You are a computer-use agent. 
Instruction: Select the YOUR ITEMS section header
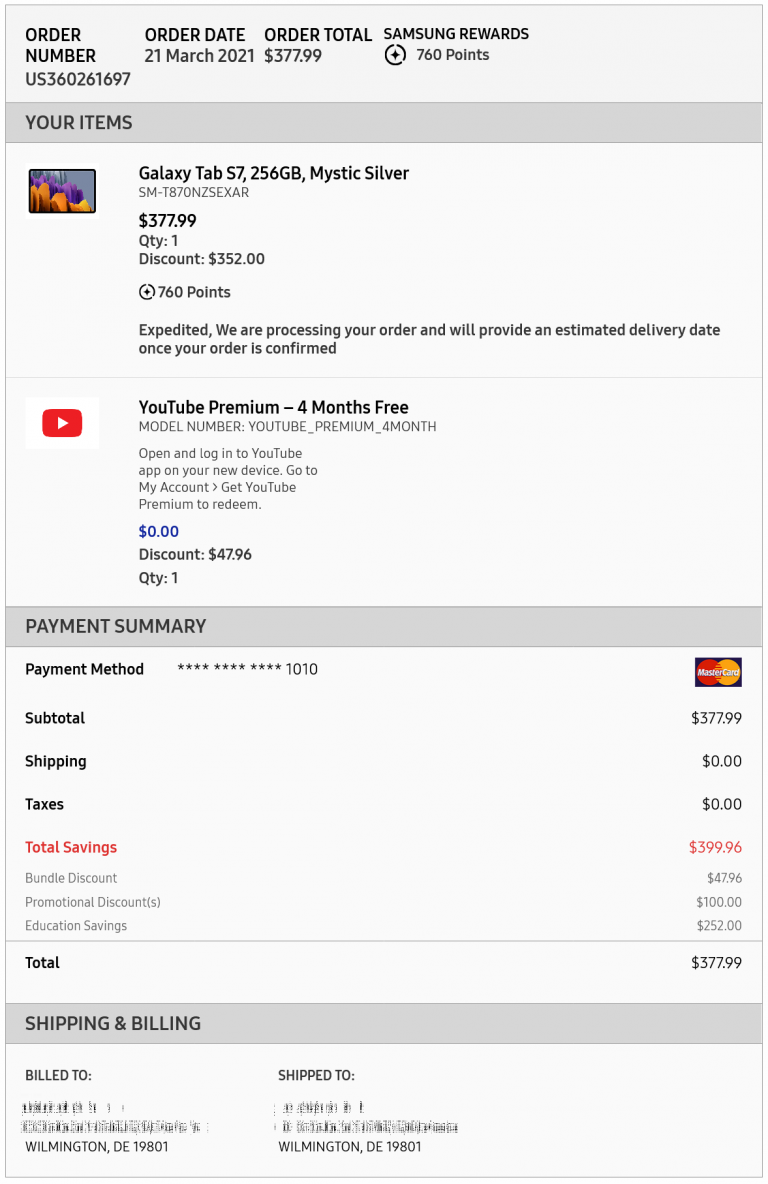(x=384, y=122)
